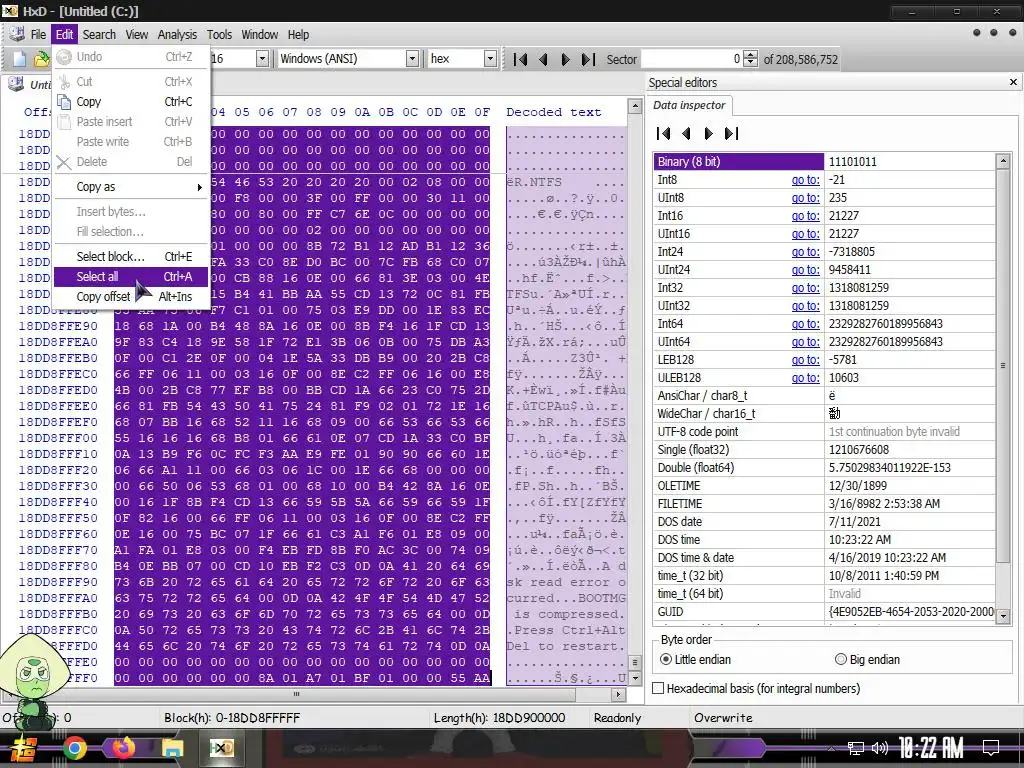Viewport: 1024px width, 768px height.
Task: Click Data inspector next-byte arrow
Action: pyautogui.click(x=709, y=133)
